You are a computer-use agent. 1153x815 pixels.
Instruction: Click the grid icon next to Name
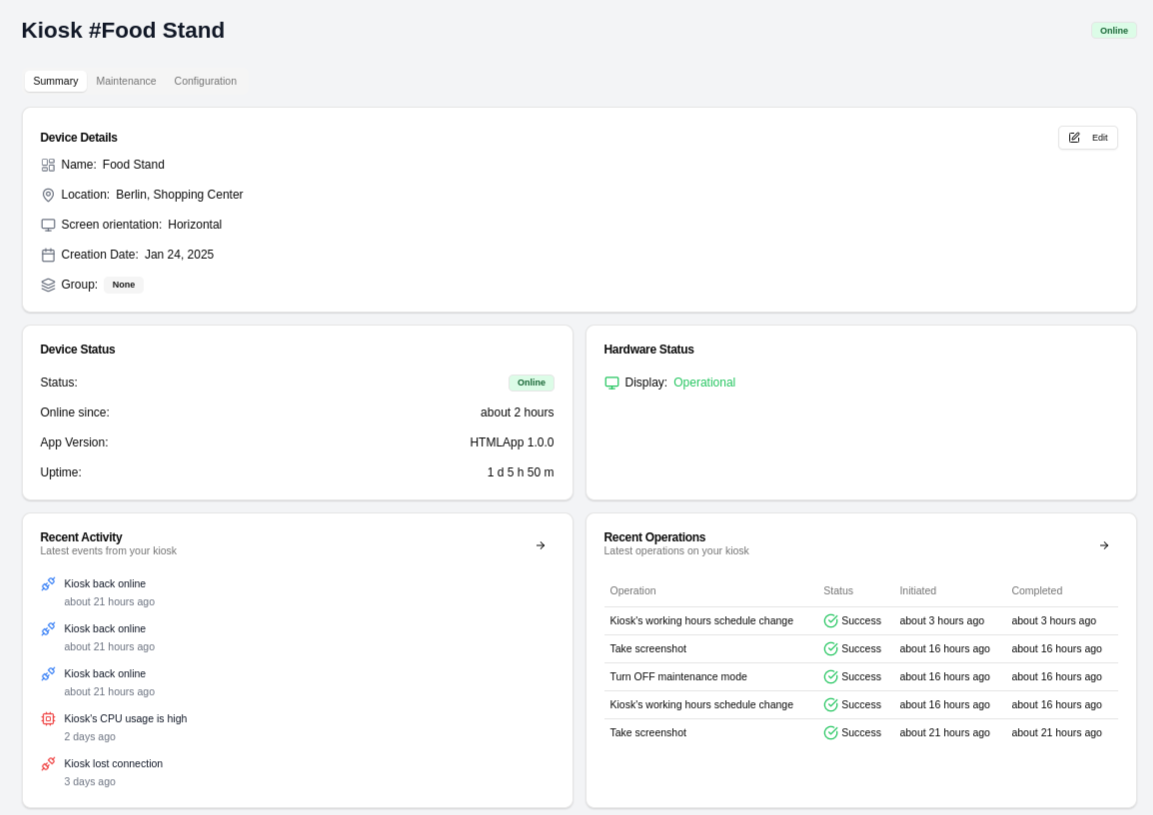48,165
